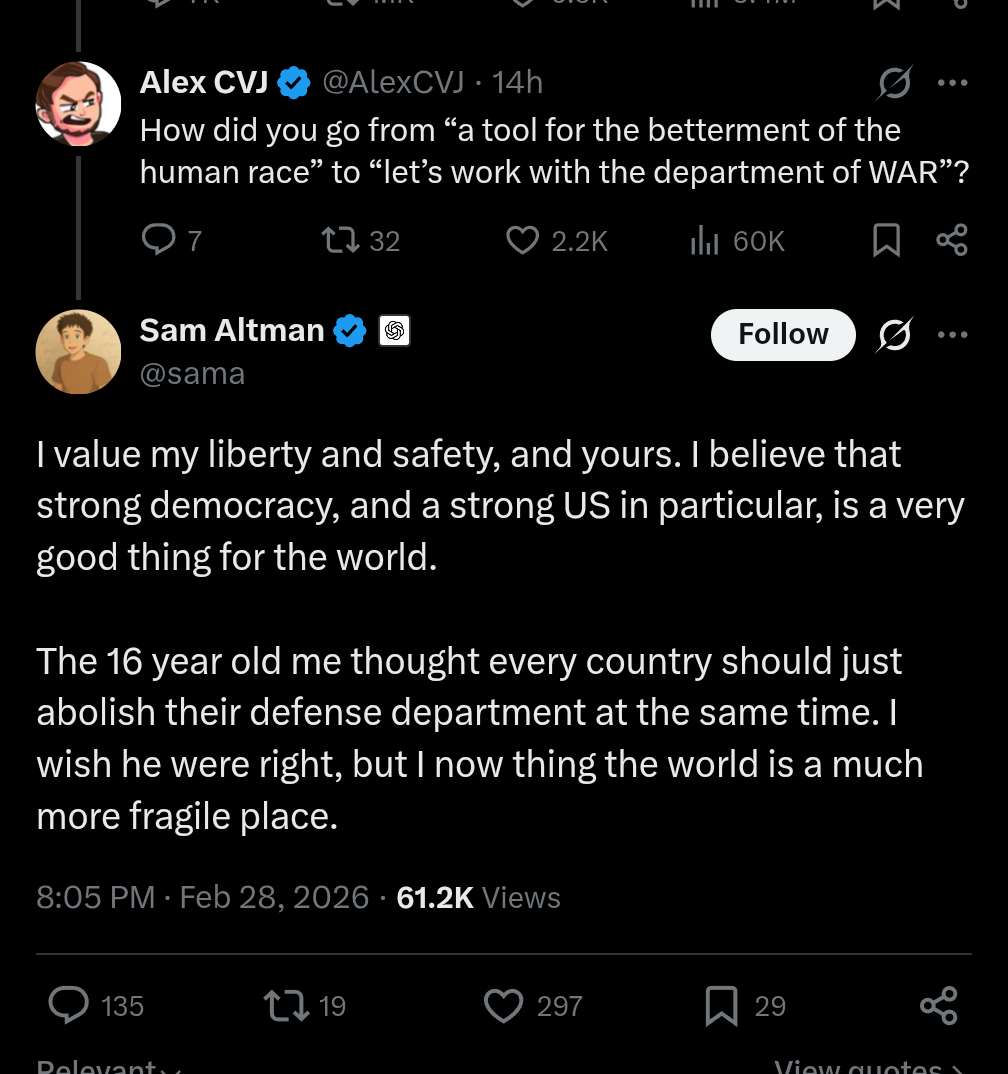Image resolution: width=1008 pixels, height=1074 pixels.
Task: Like Alex CVJ's tweet
Action: [x=522, y=240]
